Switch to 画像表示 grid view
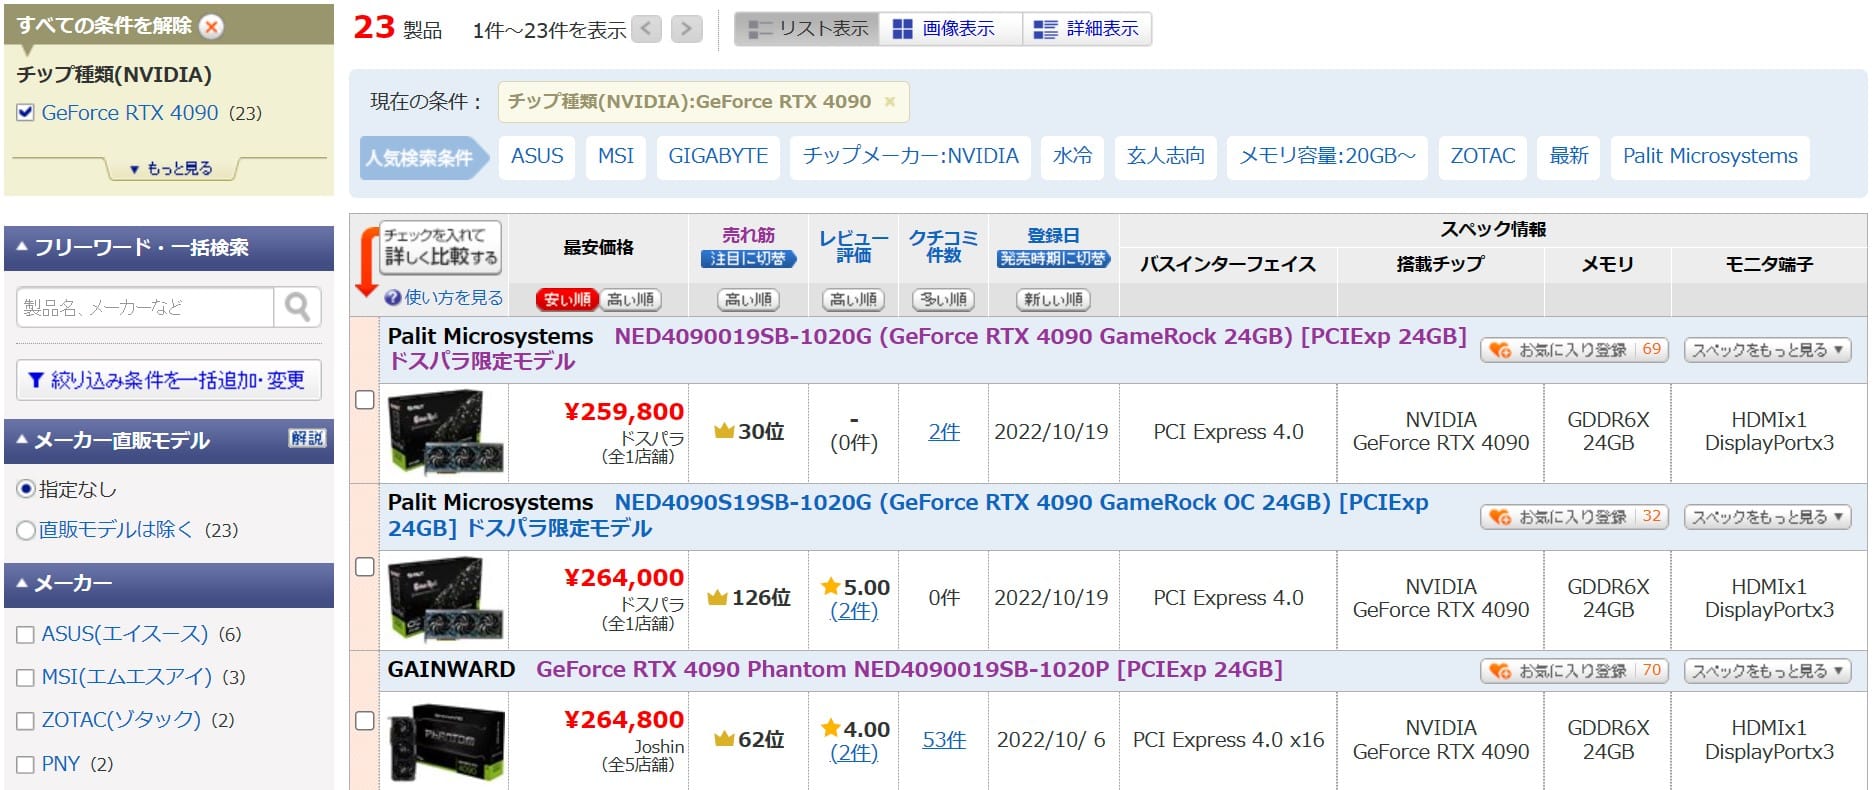Image resolution: width=1876 pixels, height=790 pixels. tap(944, 29)
